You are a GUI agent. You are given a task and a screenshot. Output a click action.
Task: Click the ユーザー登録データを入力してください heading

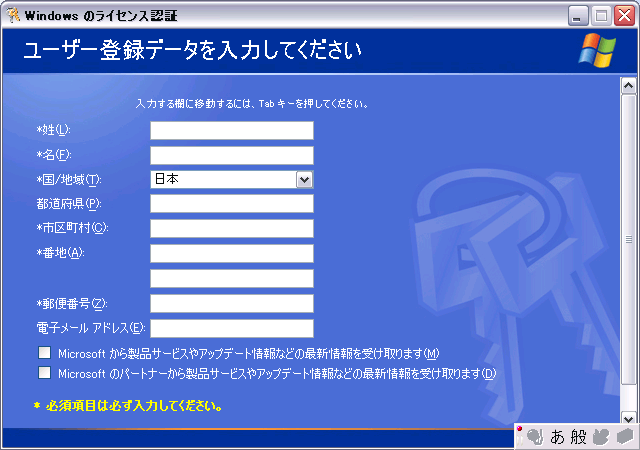(x=193, y=51)
